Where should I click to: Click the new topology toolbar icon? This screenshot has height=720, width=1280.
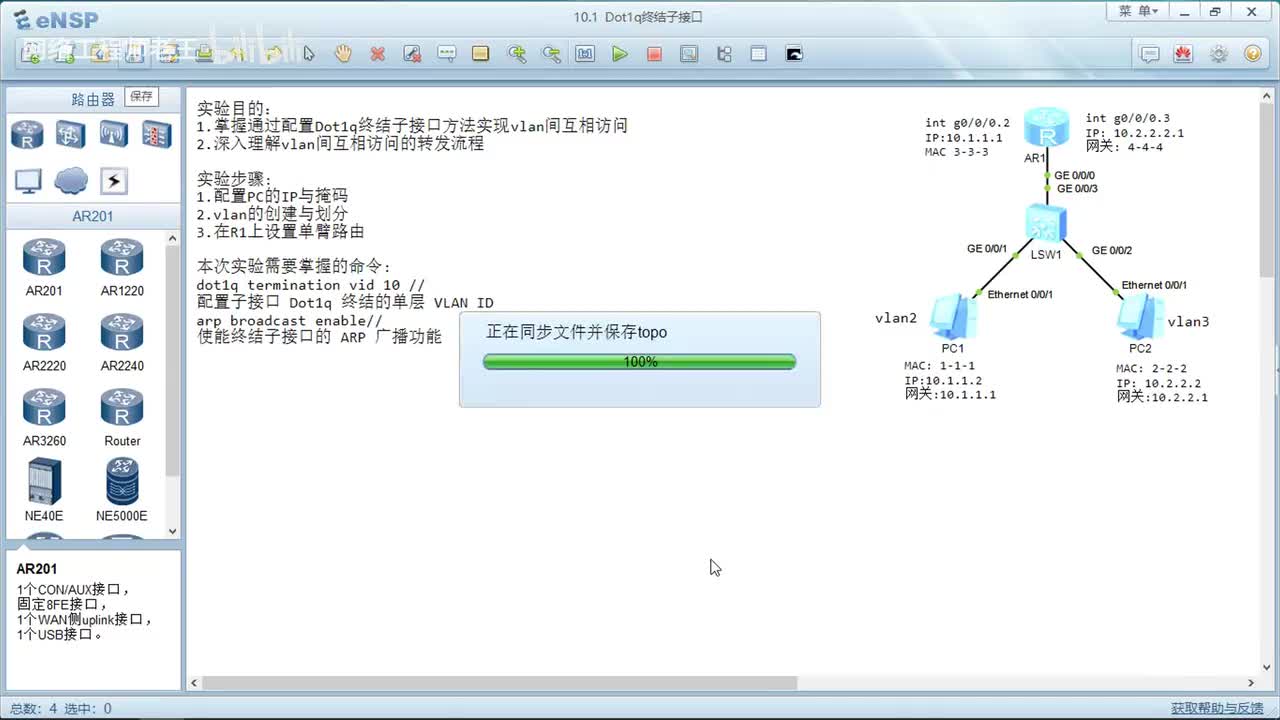pyautogui.click(x=31, y=54)
